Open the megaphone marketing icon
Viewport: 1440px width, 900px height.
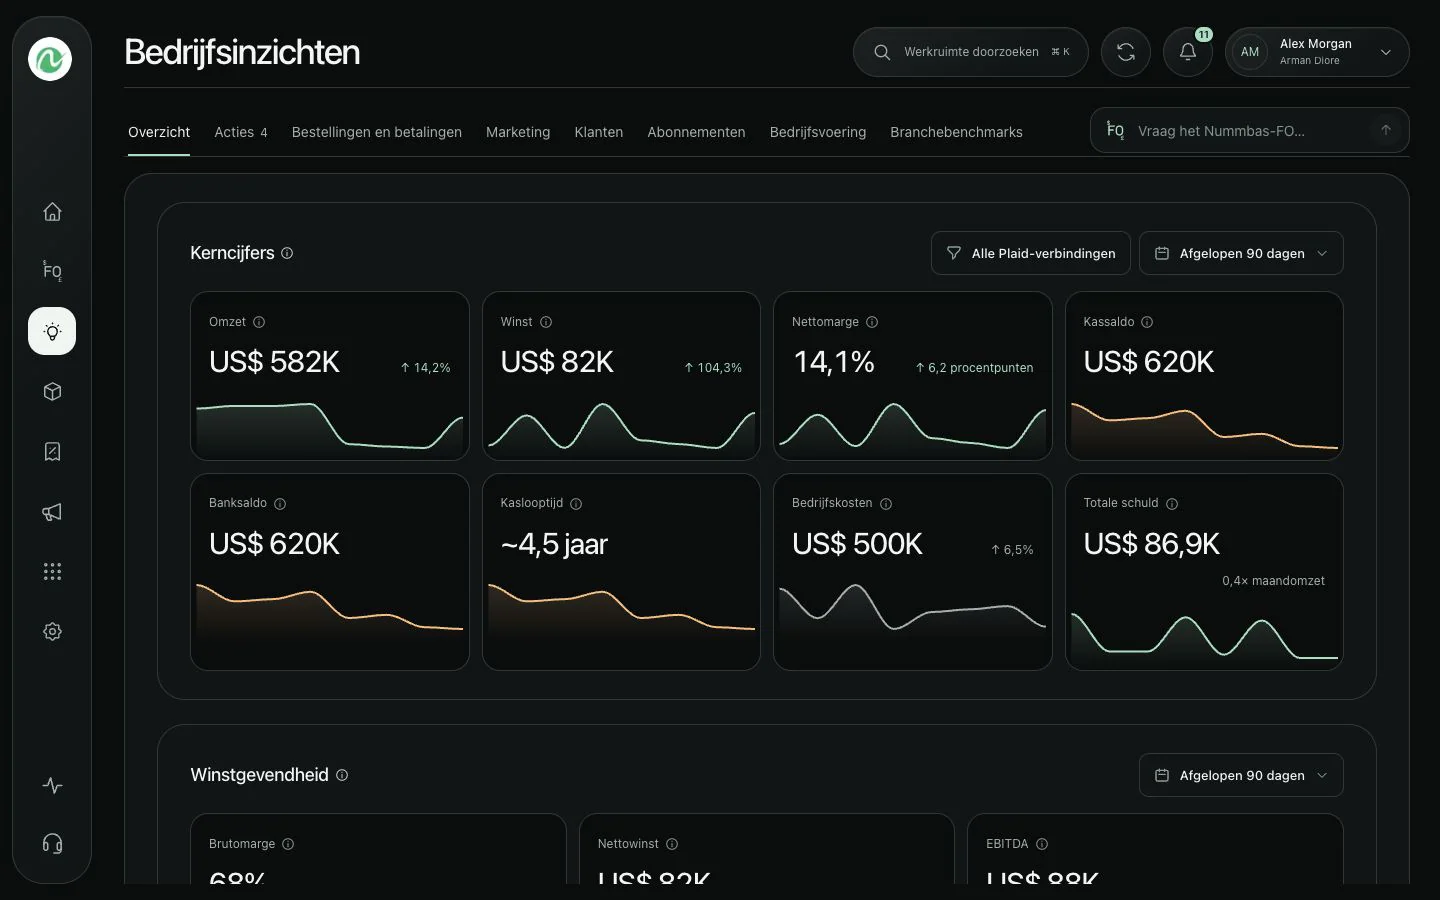52,512
